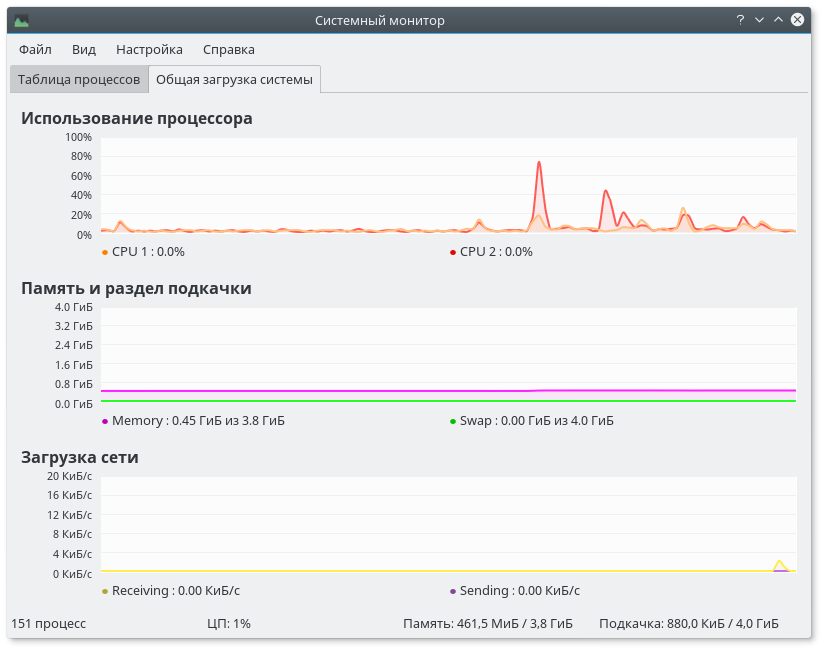Click the System Monitor app icon in title bar
Viewport: 824px width, 651px height.
pyautogui.click(x=22, y=20)
